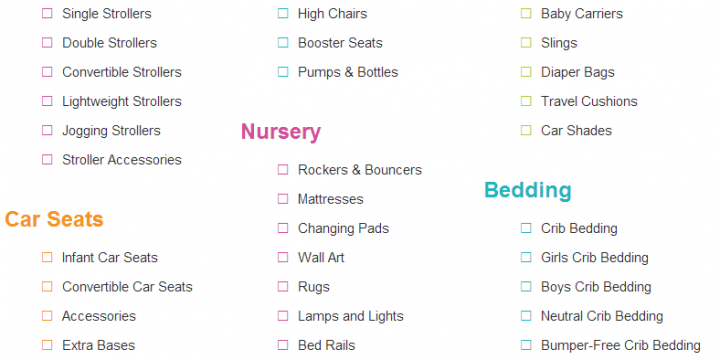Enable the High Chairs checkbox
The height and width of the screenshot is (360, 720).
coord(283,13)
